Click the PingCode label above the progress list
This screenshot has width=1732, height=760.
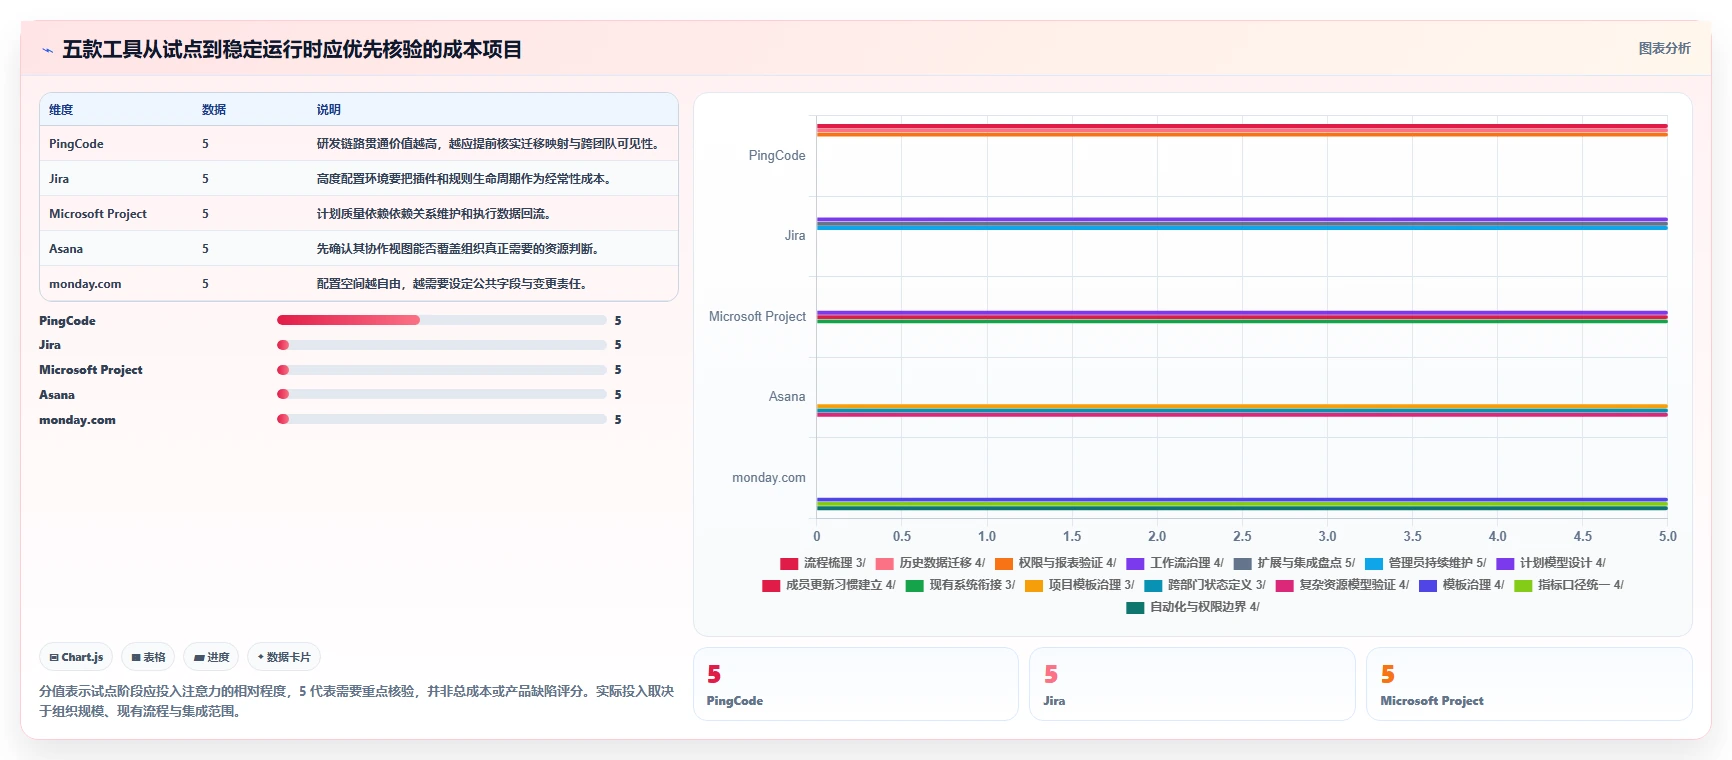pyautogui.click(x=67, y=321)
